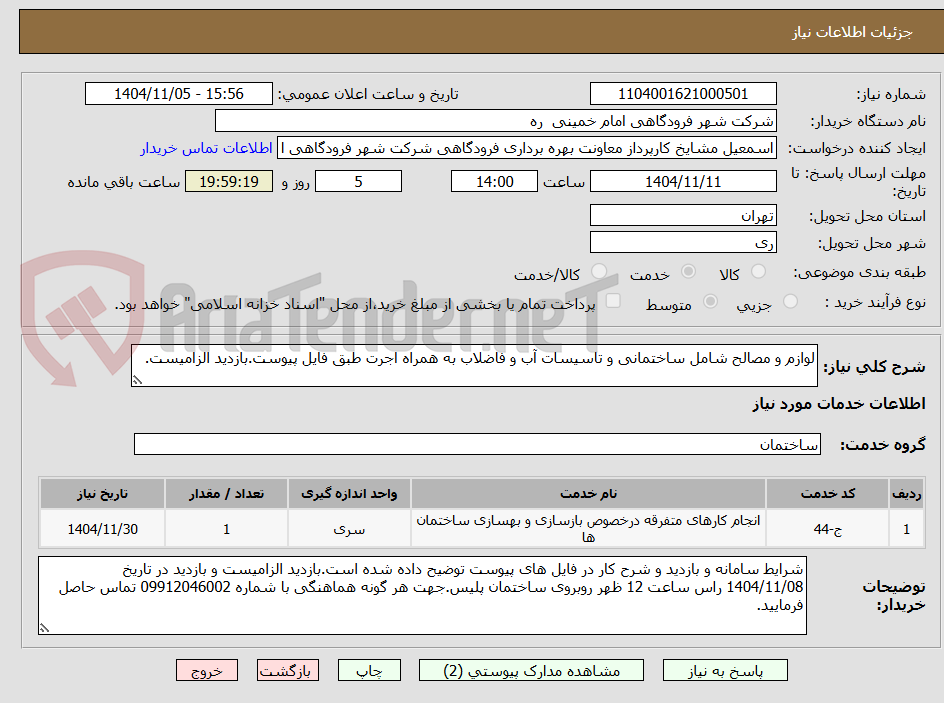Screen dimensions: 944x703
Task: Click the service name cell انجام کارهای متفرقه
Action: point(589,529)
